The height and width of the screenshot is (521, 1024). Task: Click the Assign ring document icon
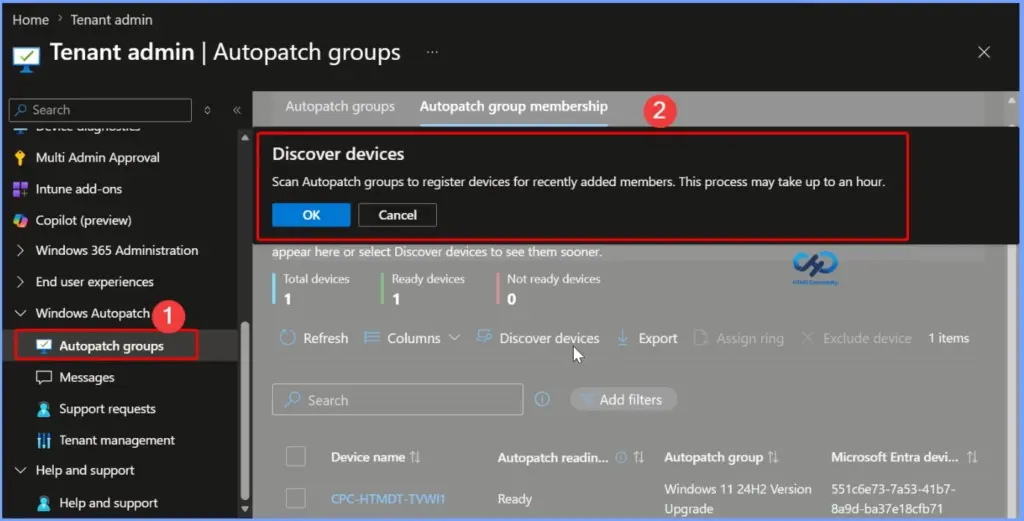(700, 338)
